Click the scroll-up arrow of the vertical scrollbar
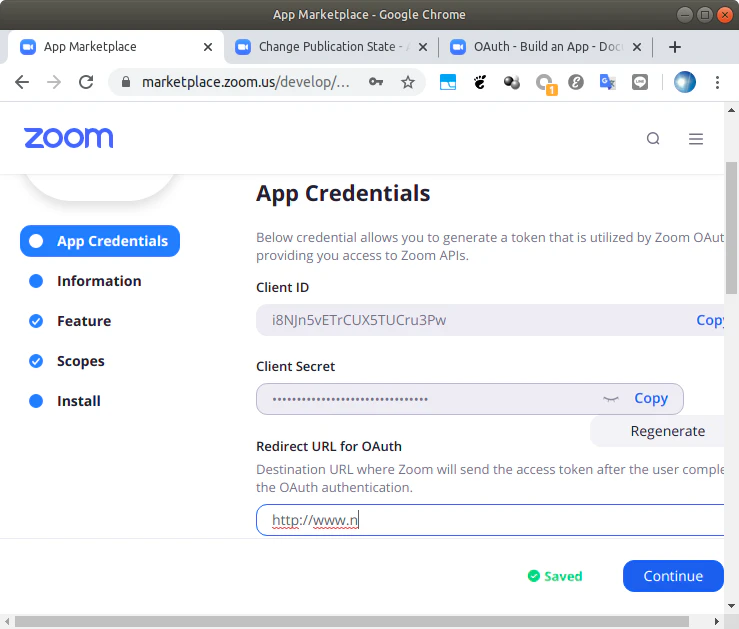Viewport: 739px width, 629px height. pos(731,111)
